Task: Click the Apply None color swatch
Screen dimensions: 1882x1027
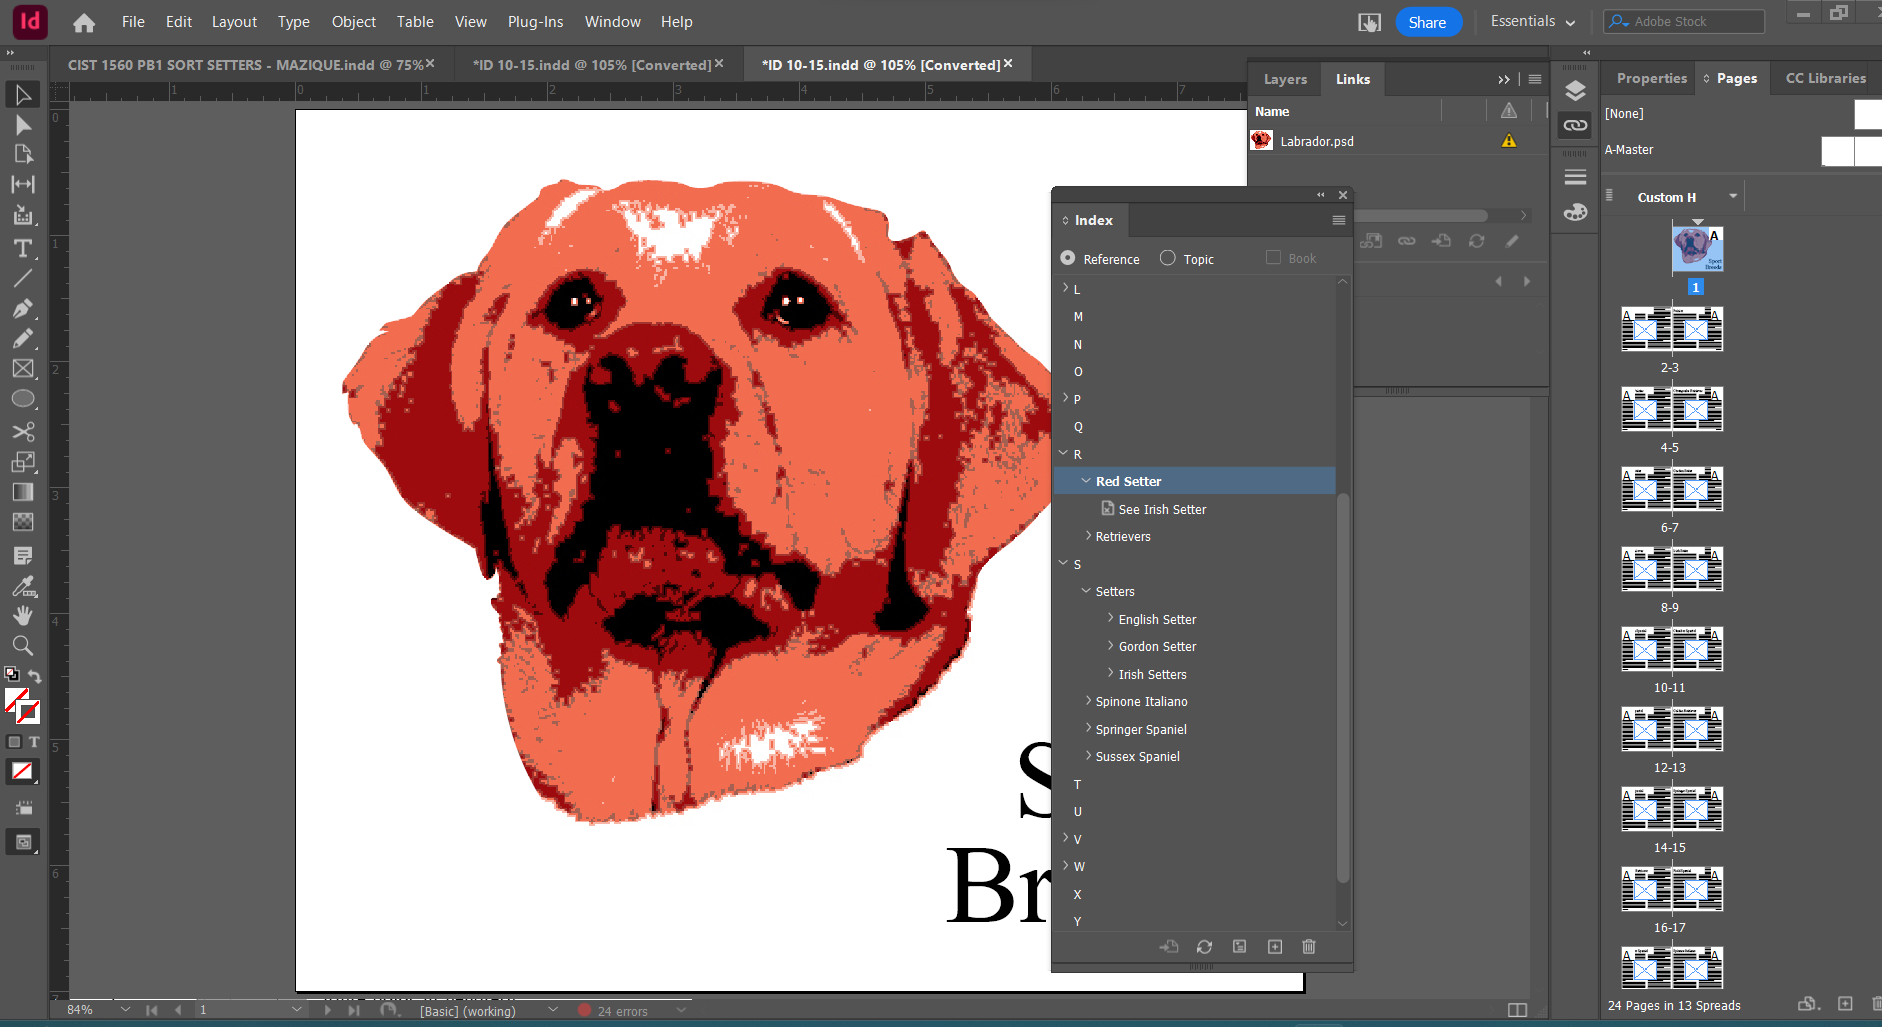Action: point(22,771)
